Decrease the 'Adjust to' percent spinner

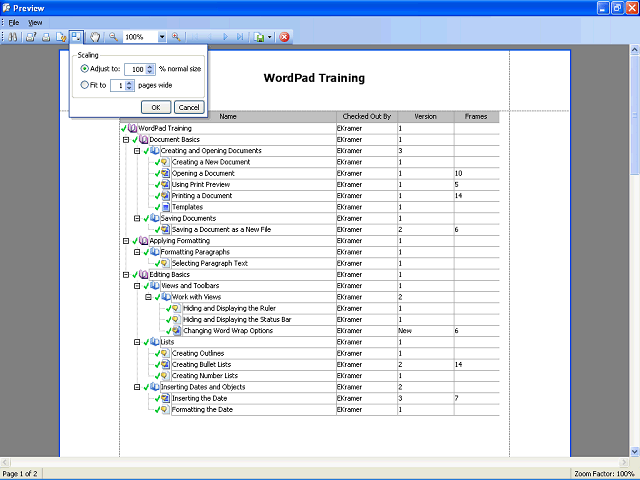(150, 72)
